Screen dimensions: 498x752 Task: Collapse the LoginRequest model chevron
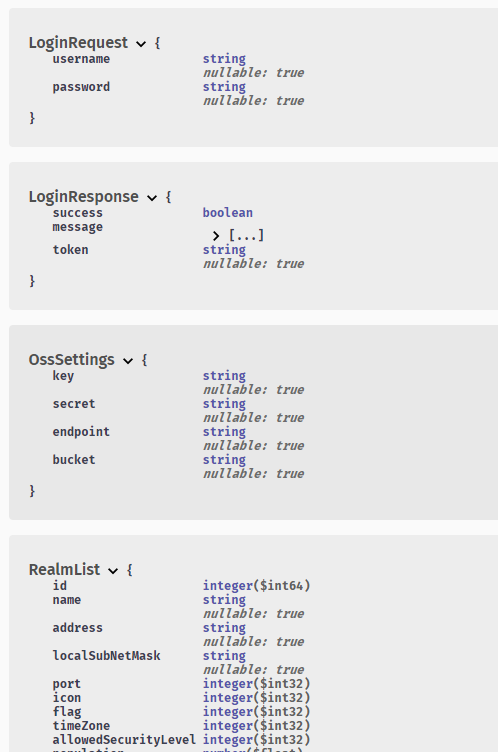click(141, 44)
